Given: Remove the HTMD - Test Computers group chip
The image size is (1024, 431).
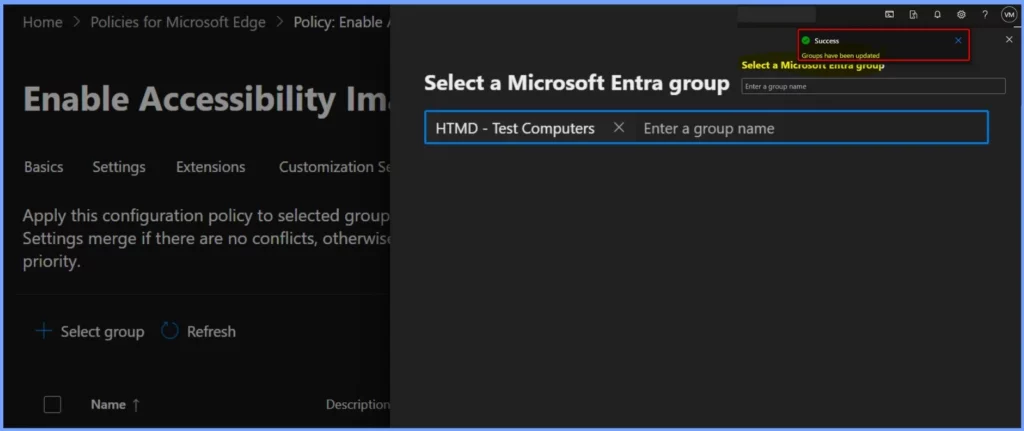Looking at the screenshot, I should (x=619, y=127).
